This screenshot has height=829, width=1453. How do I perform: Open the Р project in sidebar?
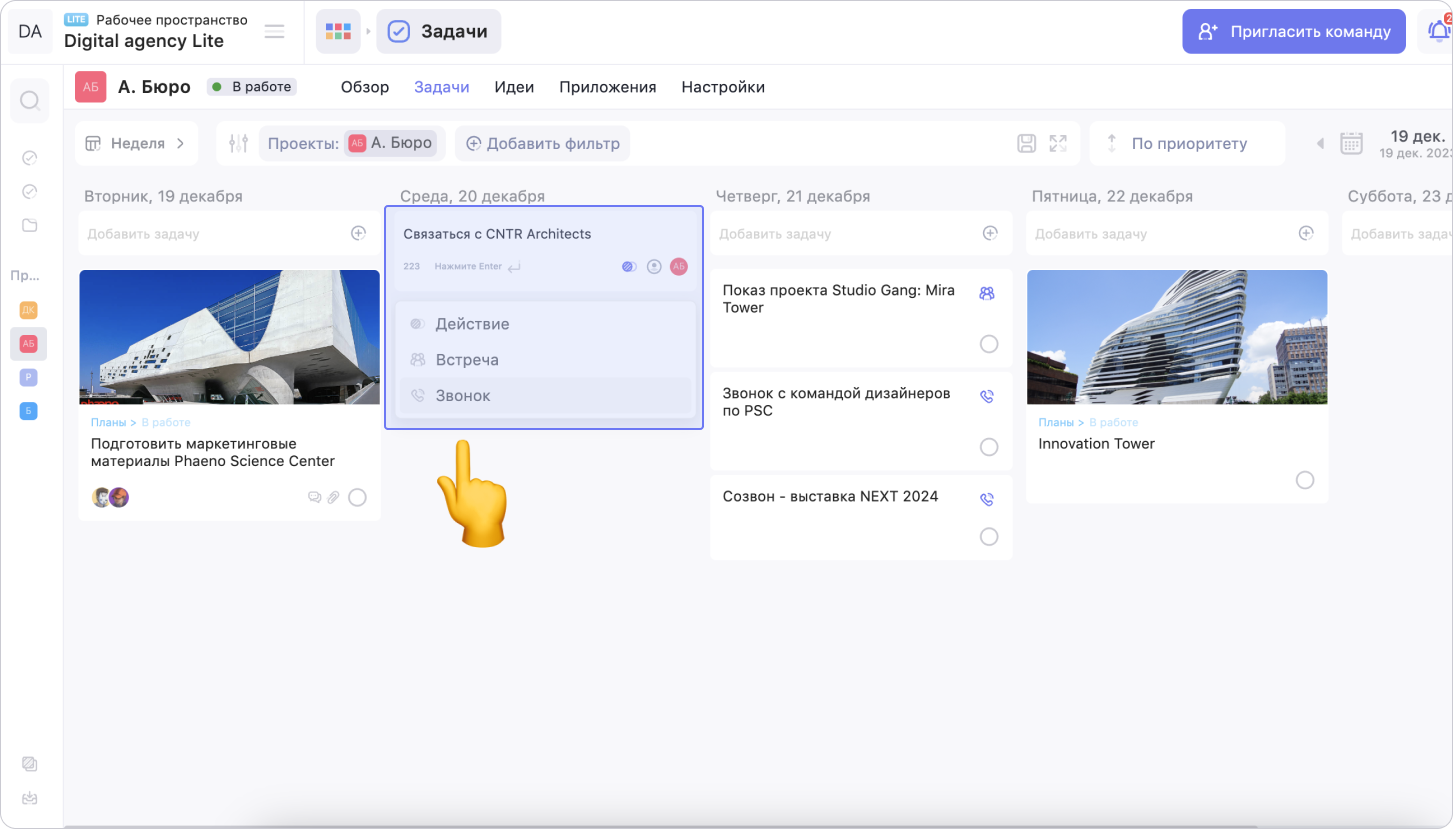point(30,377)
